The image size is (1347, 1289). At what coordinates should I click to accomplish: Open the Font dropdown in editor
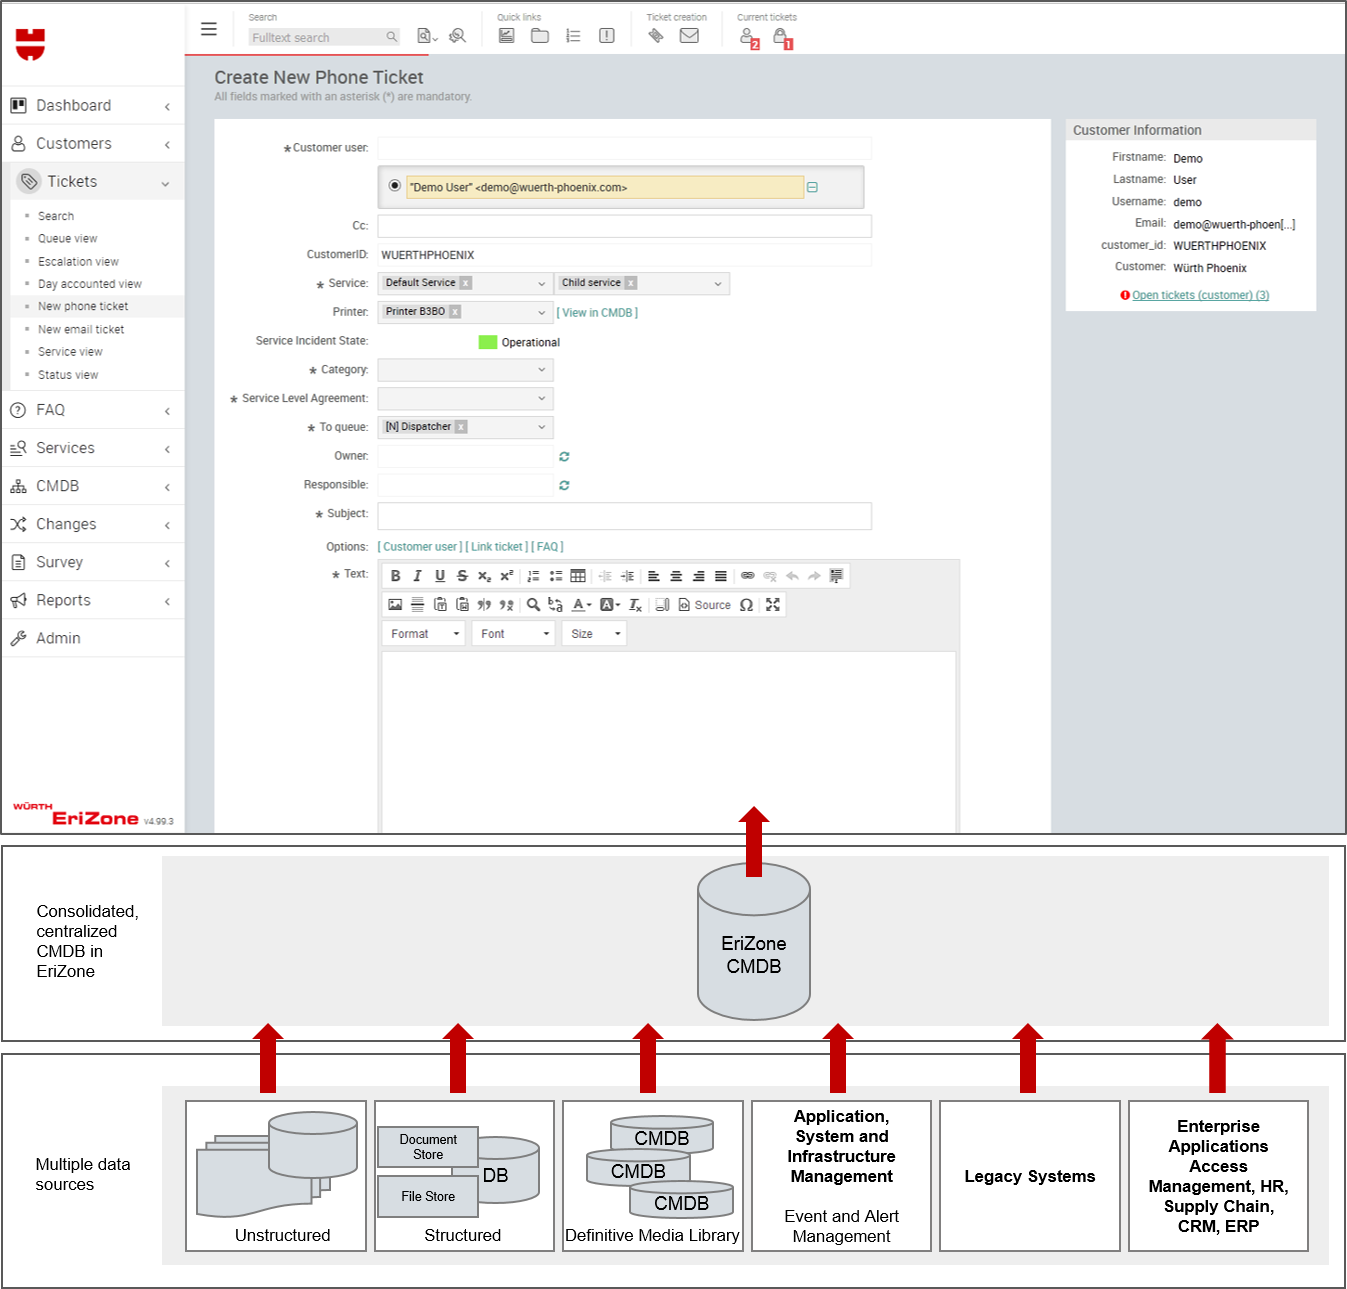click(513, 634)
